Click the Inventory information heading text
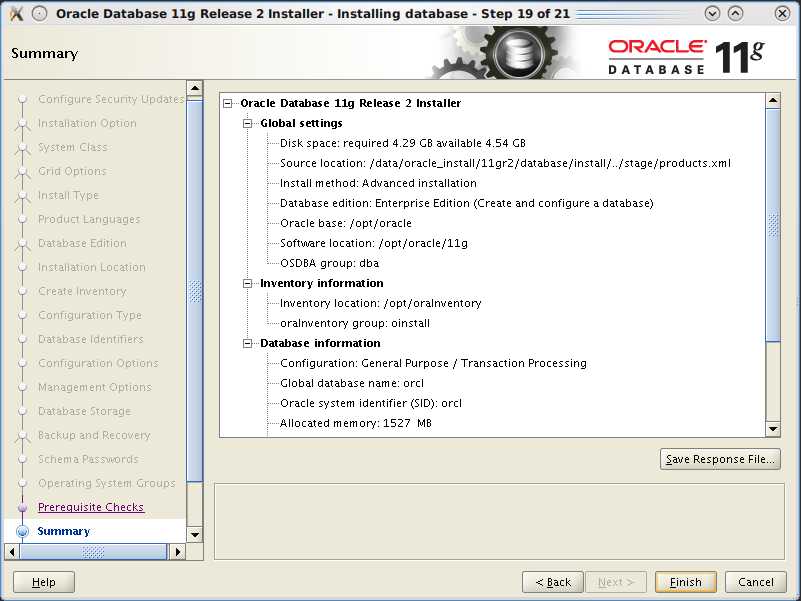Image resolution: width=801 pixels, height=601 pixels. click(x=322, y=284)
